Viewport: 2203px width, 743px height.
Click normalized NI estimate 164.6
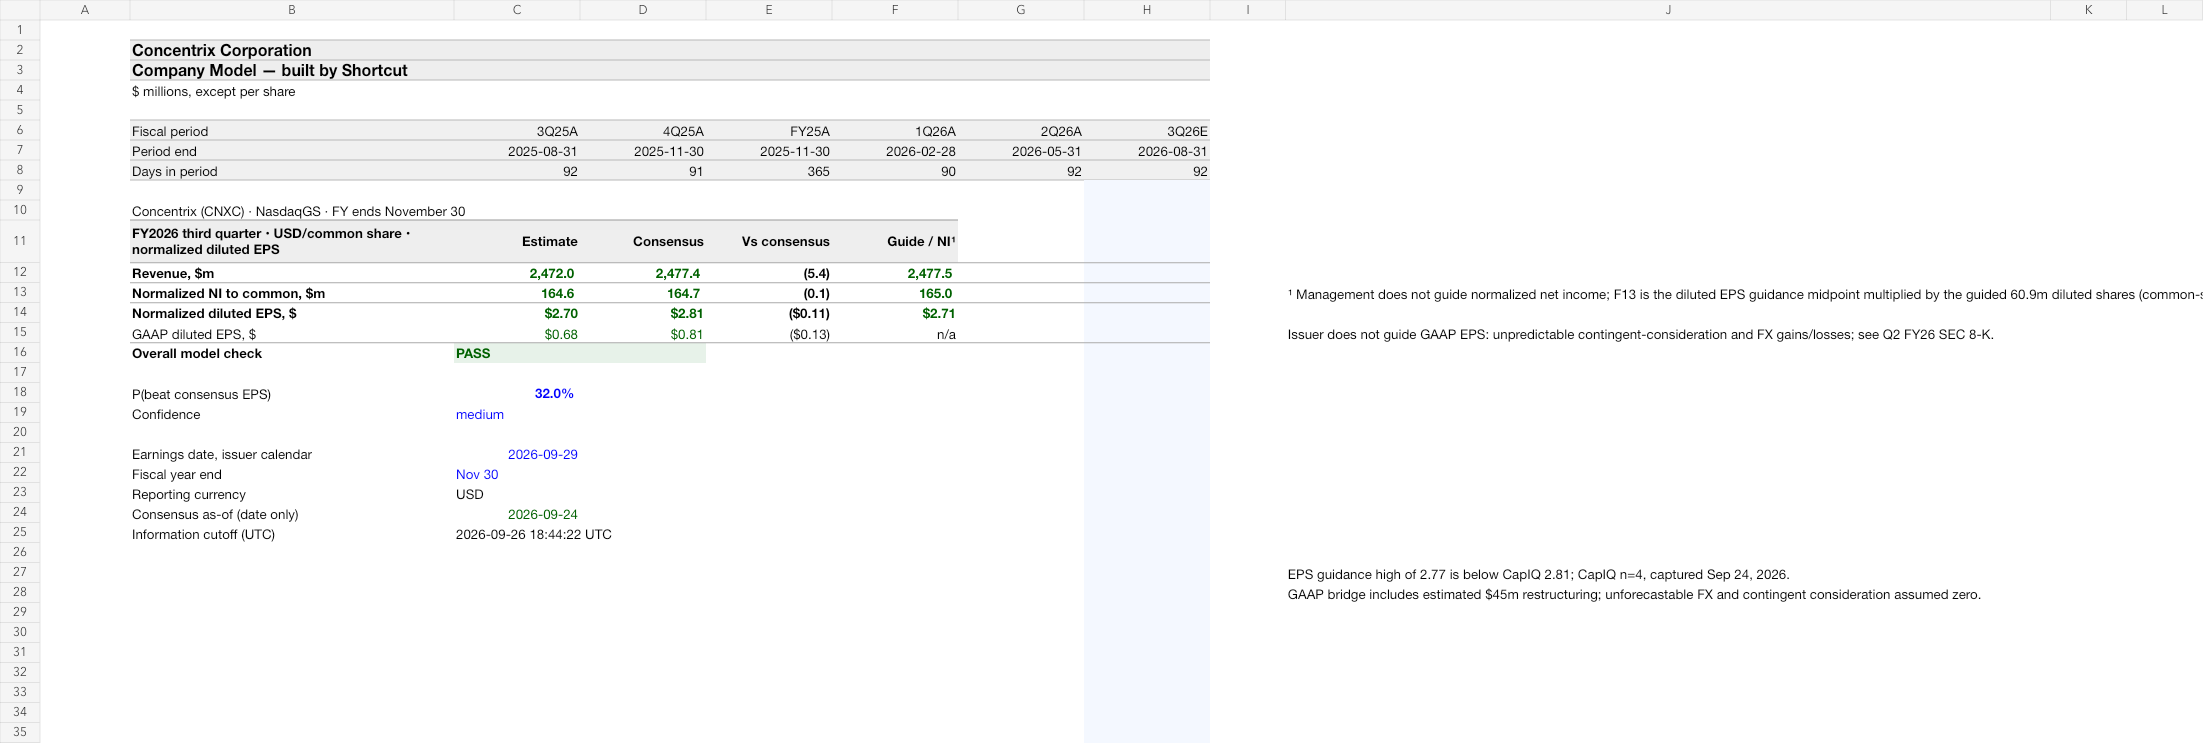pos(517,293)
